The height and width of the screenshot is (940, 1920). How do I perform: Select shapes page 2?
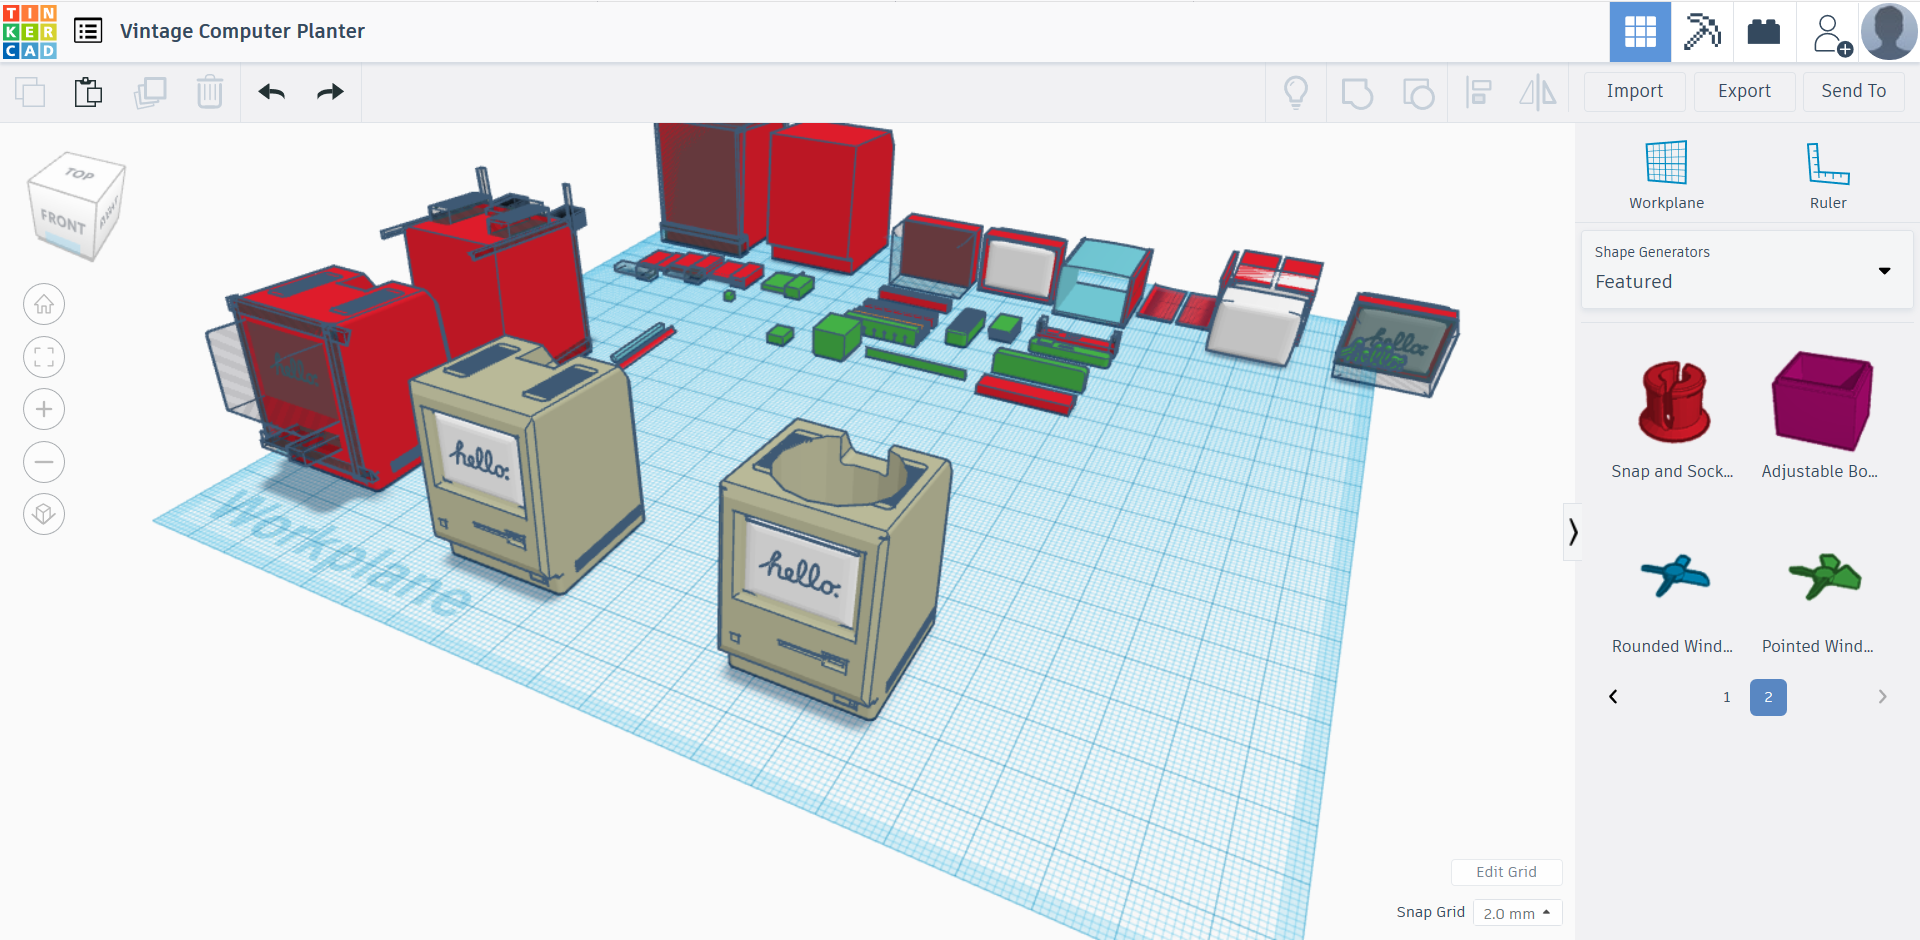(1768, 697)
